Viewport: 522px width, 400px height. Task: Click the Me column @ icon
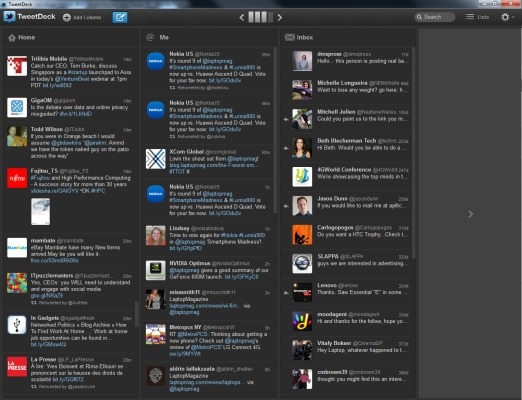tap(150, 37)
